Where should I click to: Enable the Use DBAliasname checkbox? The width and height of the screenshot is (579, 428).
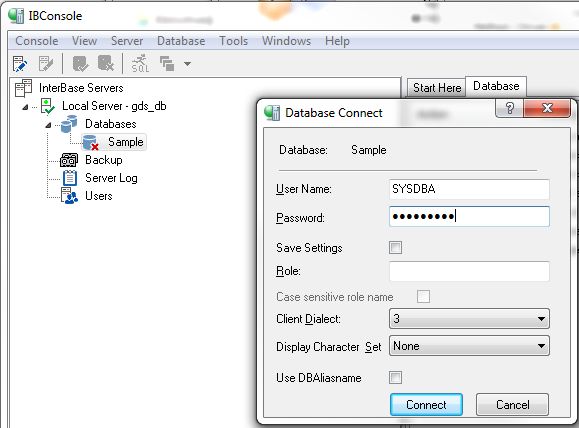pos(395,377)
